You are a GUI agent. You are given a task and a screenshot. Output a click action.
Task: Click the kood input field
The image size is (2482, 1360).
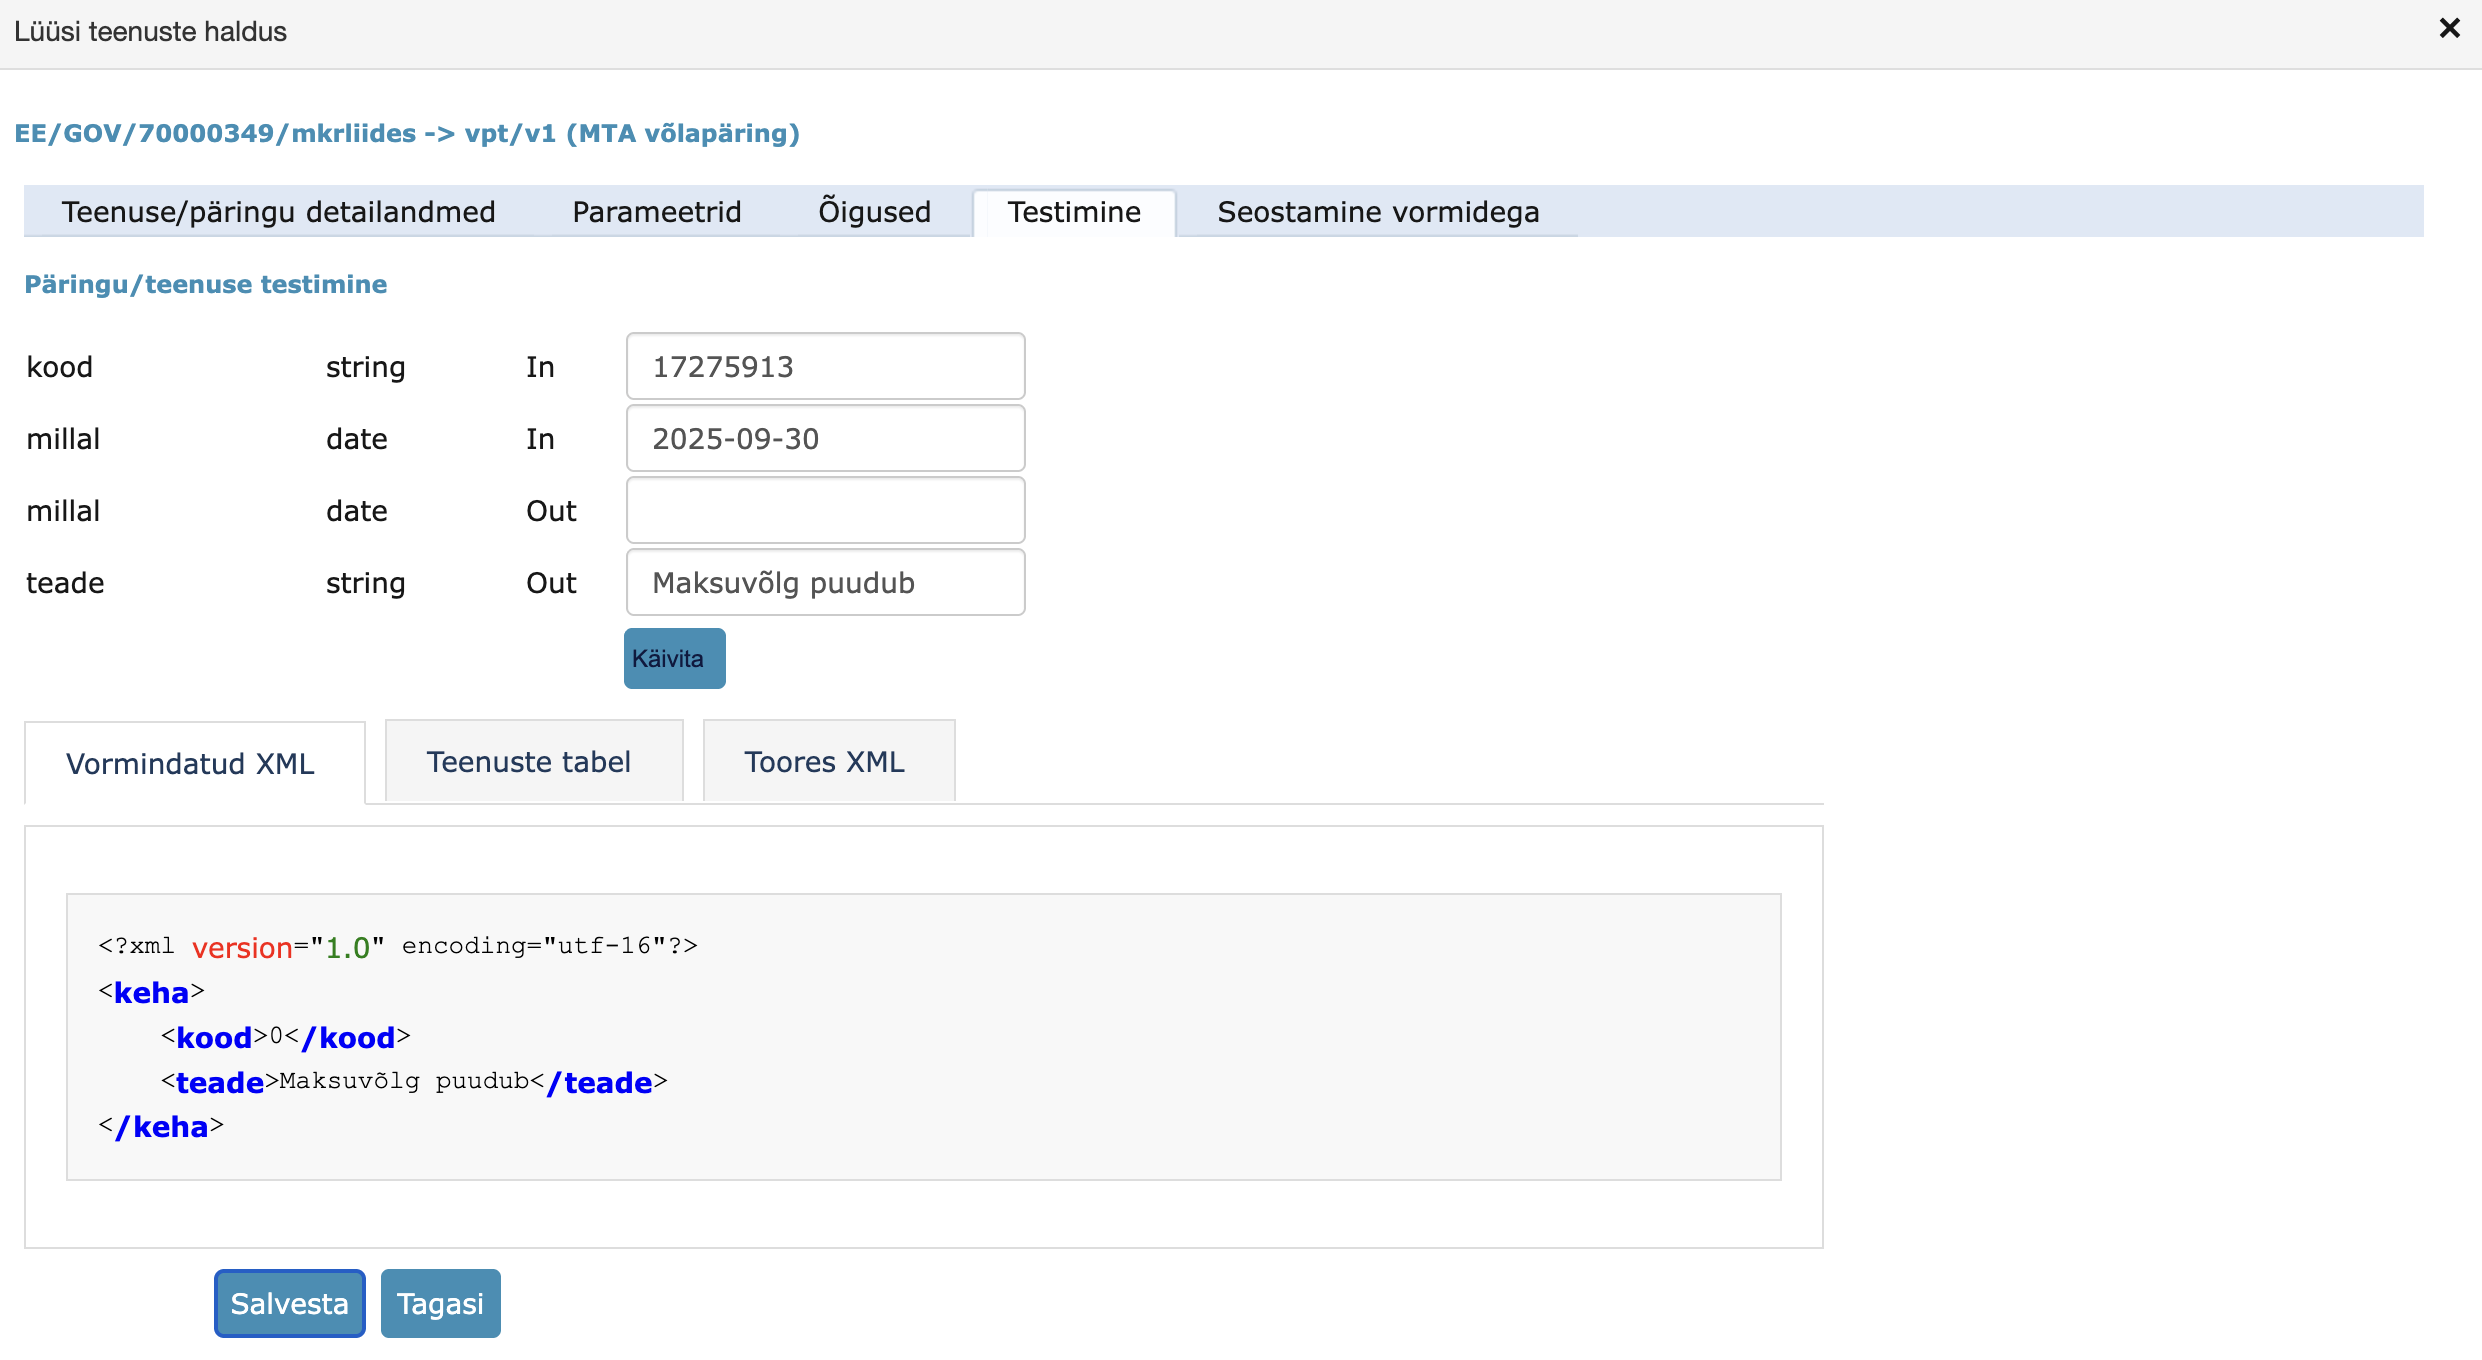(825, 367)
